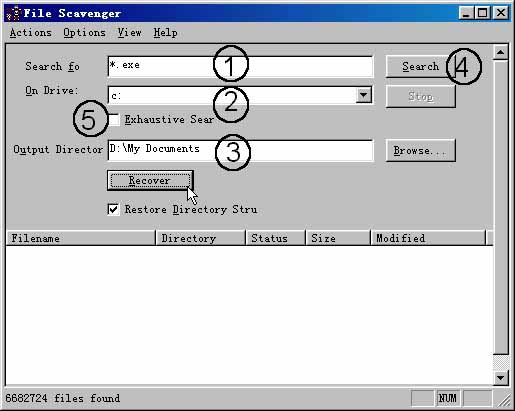
Task: Open the Options menu
Action: pyautogui.click(x=84, y=33)
